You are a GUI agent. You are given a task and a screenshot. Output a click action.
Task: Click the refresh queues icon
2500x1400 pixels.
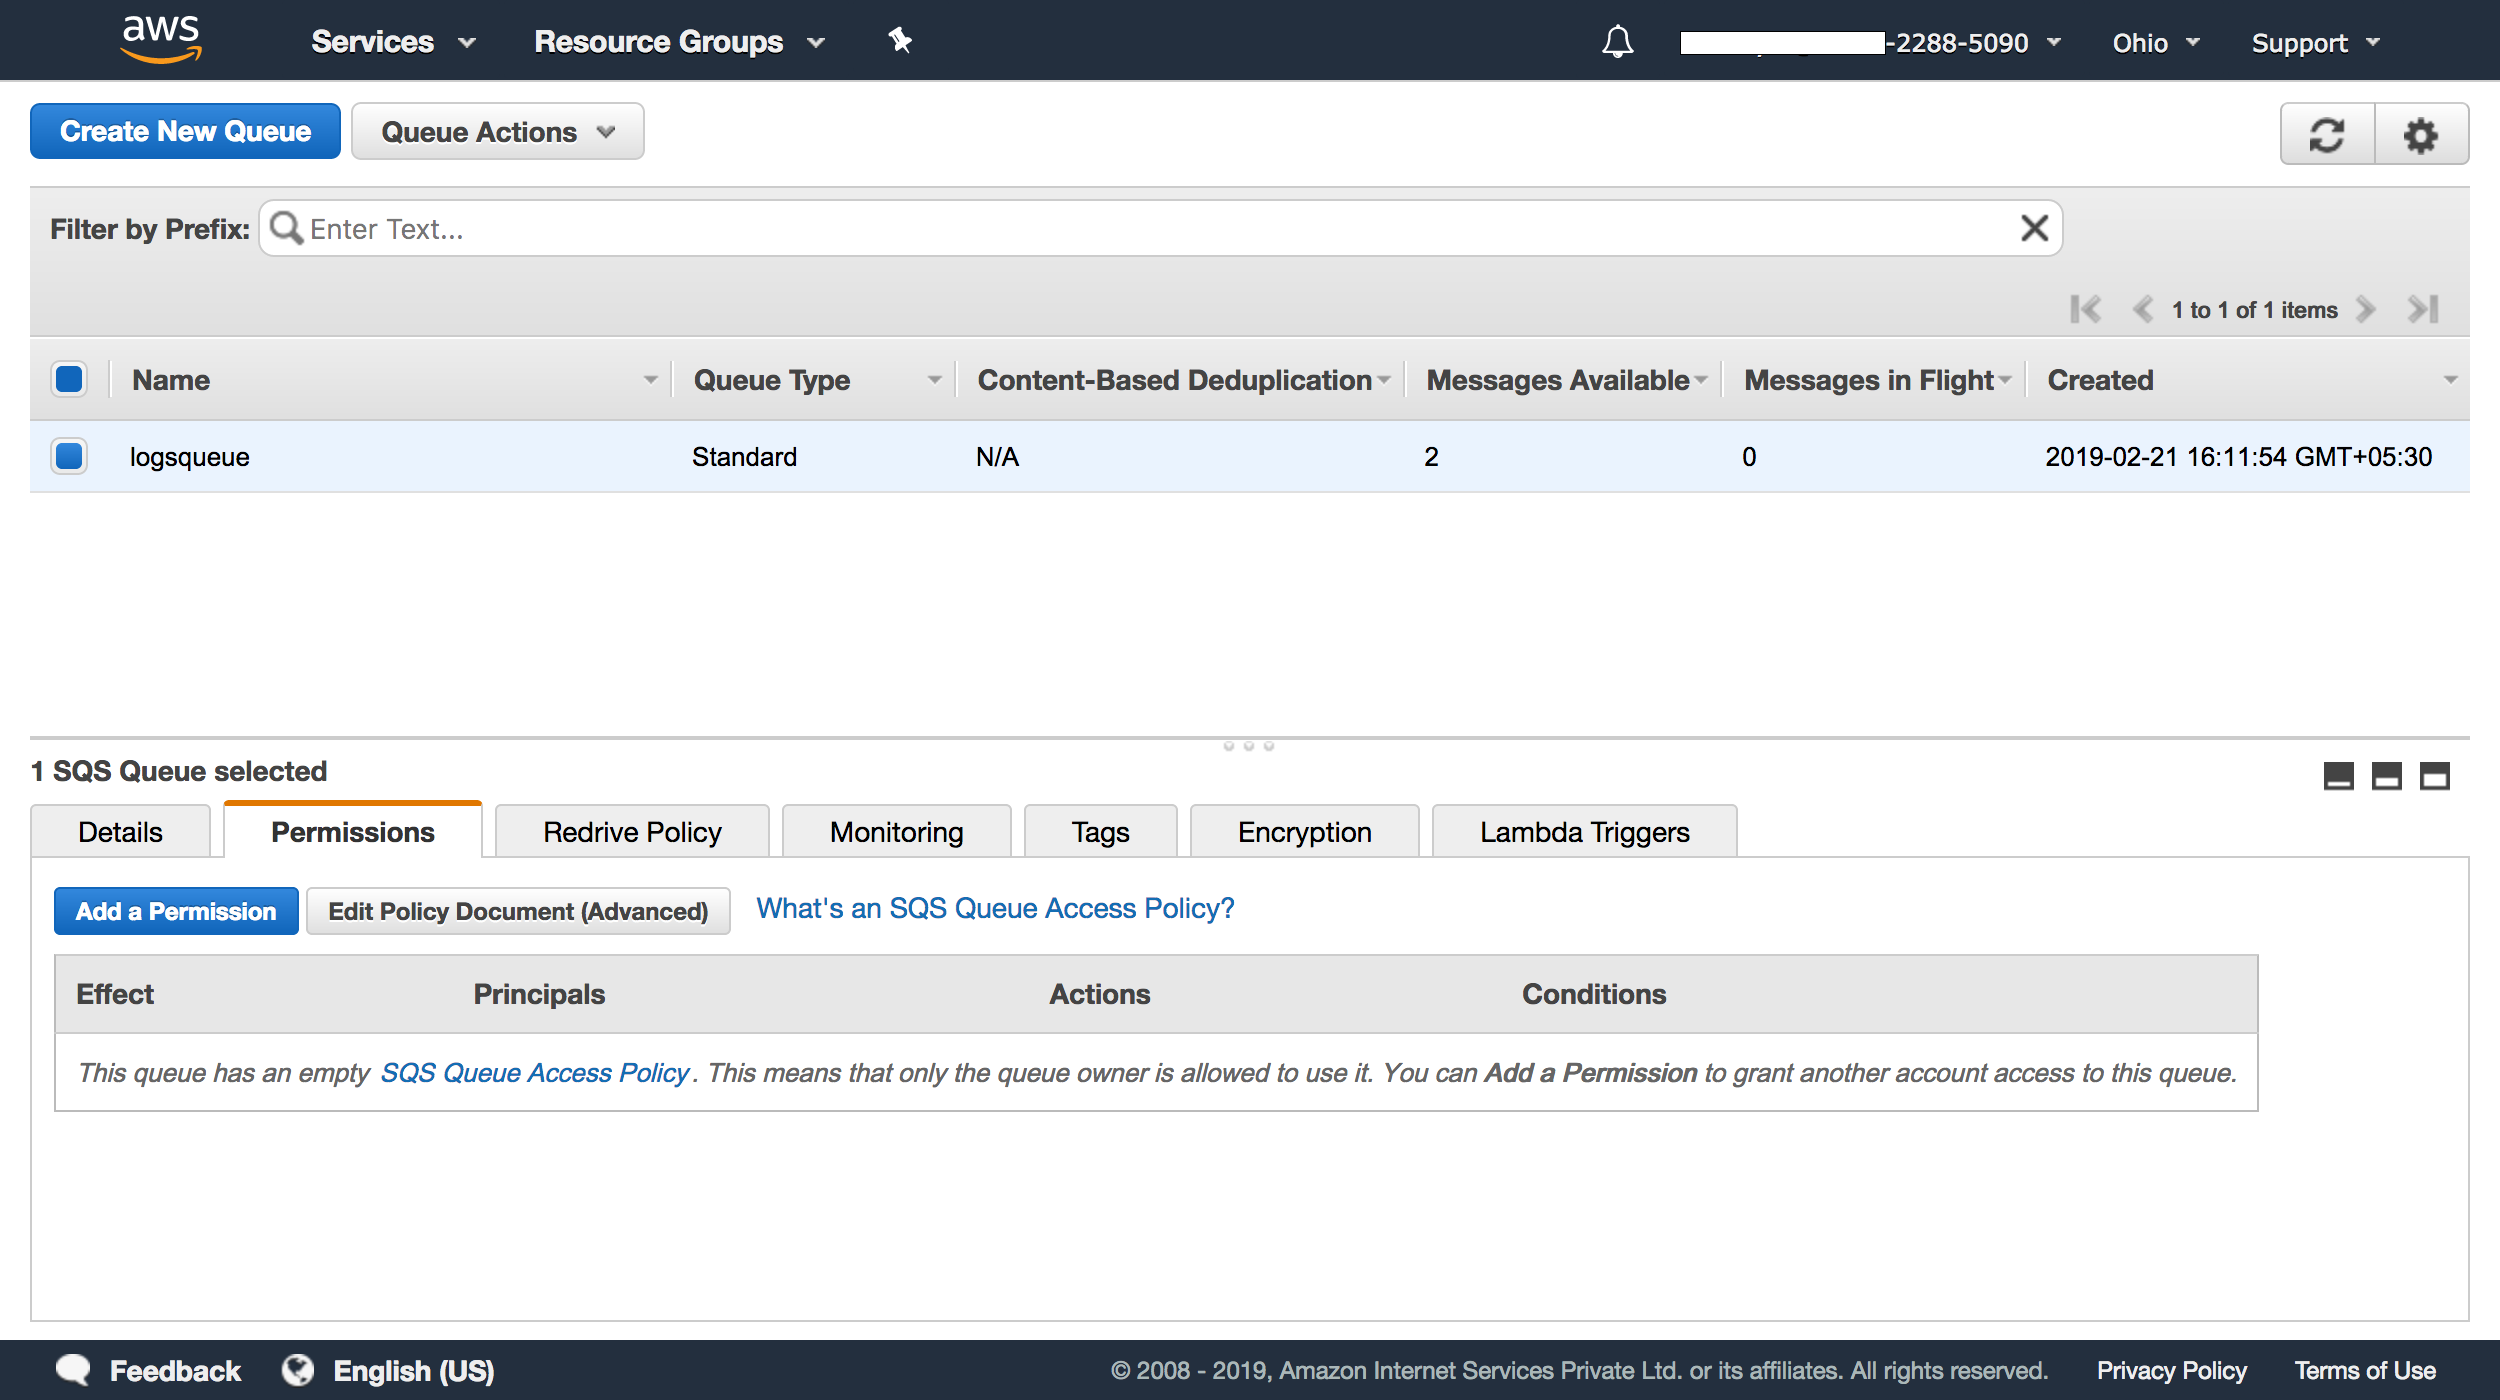pyautogui.click(x=2325, y=134)
